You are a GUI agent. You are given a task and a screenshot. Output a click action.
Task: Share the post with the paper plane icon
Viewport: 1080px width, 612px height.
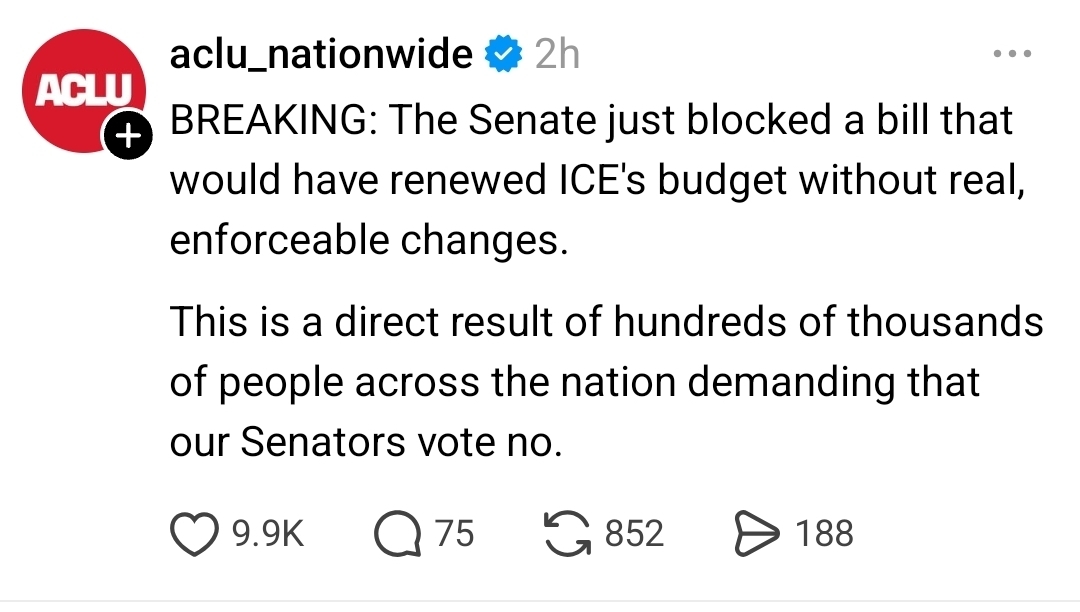pyautogui.click(x=758, y=533)
